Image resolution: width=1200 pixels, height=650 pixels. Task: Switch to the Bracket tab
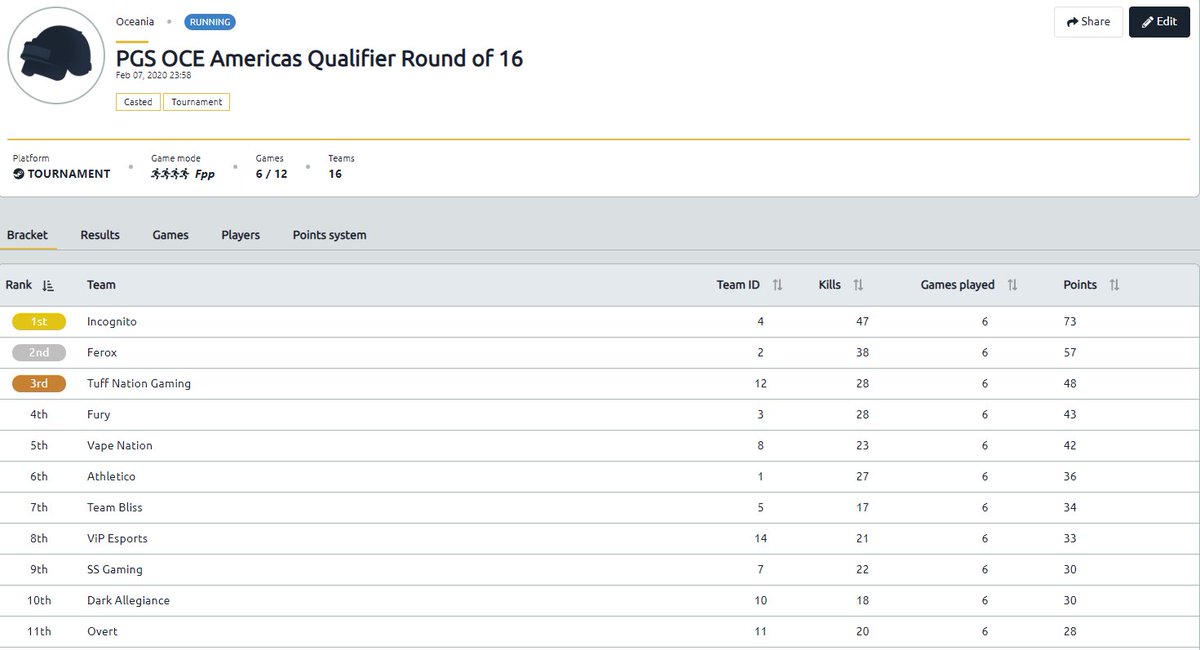27,235
